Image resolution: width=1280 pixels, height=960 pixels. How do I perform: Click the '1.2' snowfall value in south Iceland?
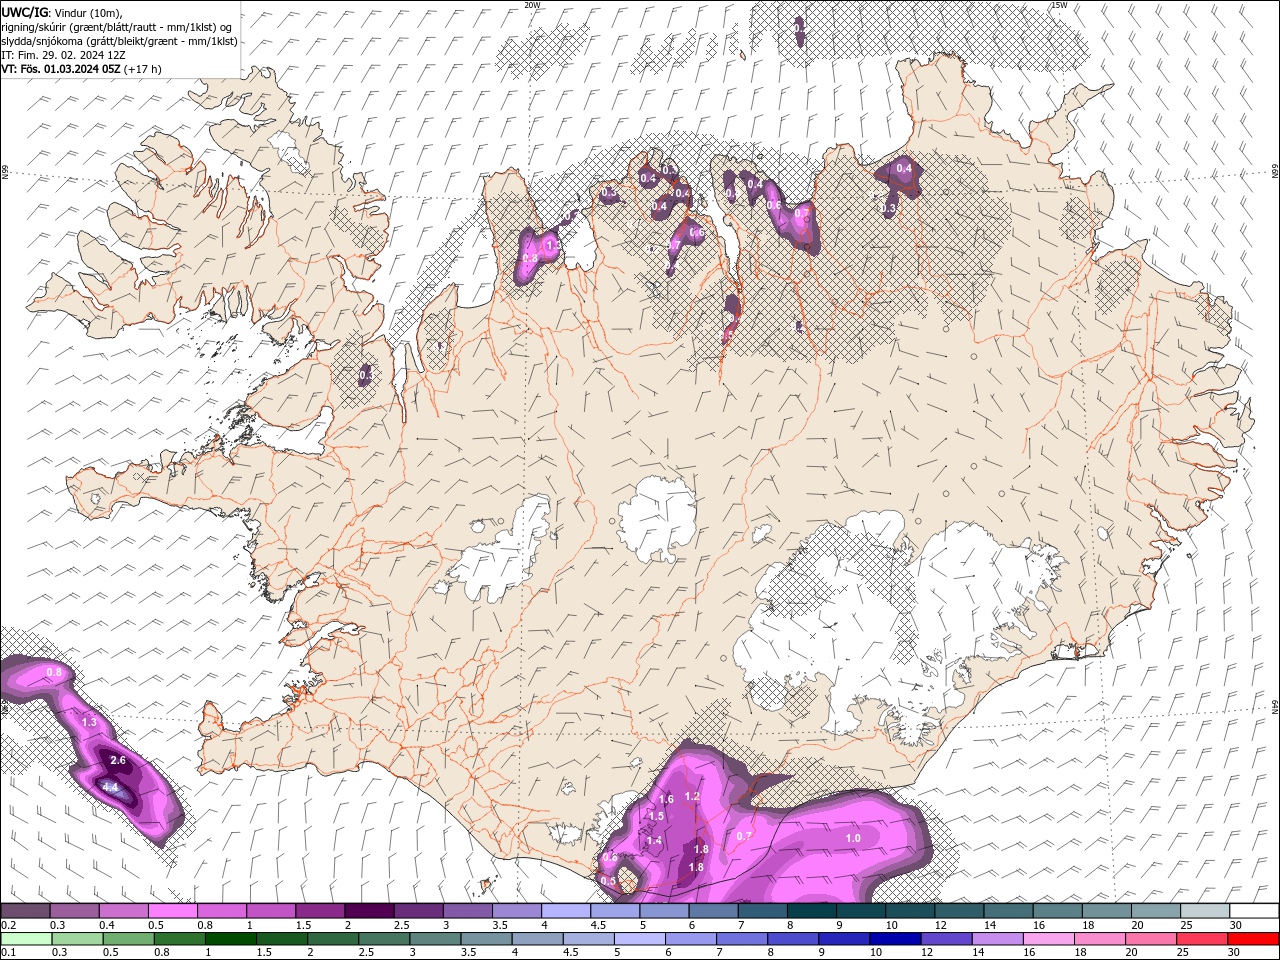coord(692,796)
